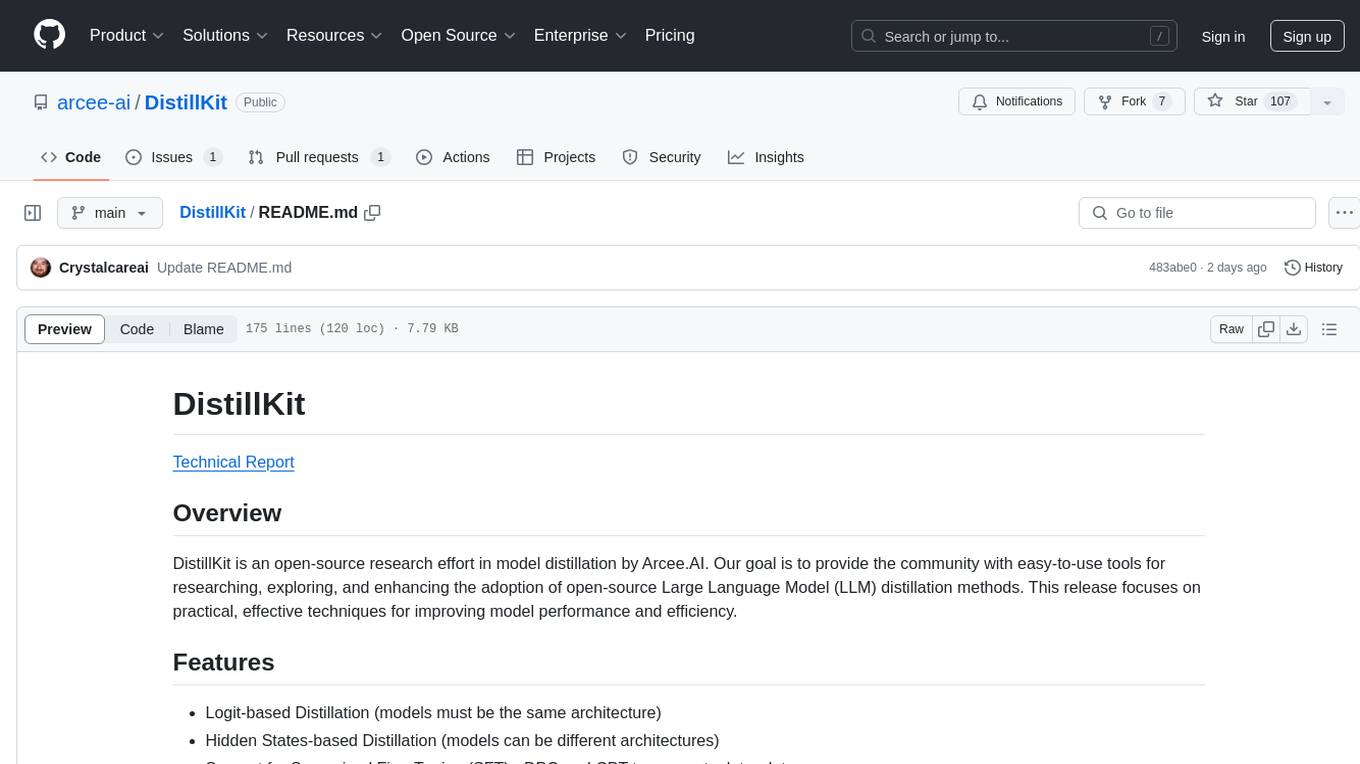Focus the Go to file field
The height and width of the screenshot is (764, 1360).
point(1197,213)
